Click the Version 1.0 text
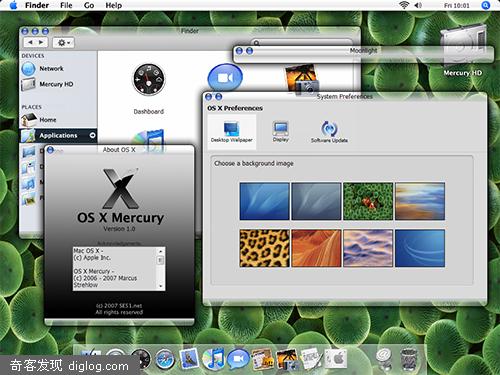 point(119,229)
